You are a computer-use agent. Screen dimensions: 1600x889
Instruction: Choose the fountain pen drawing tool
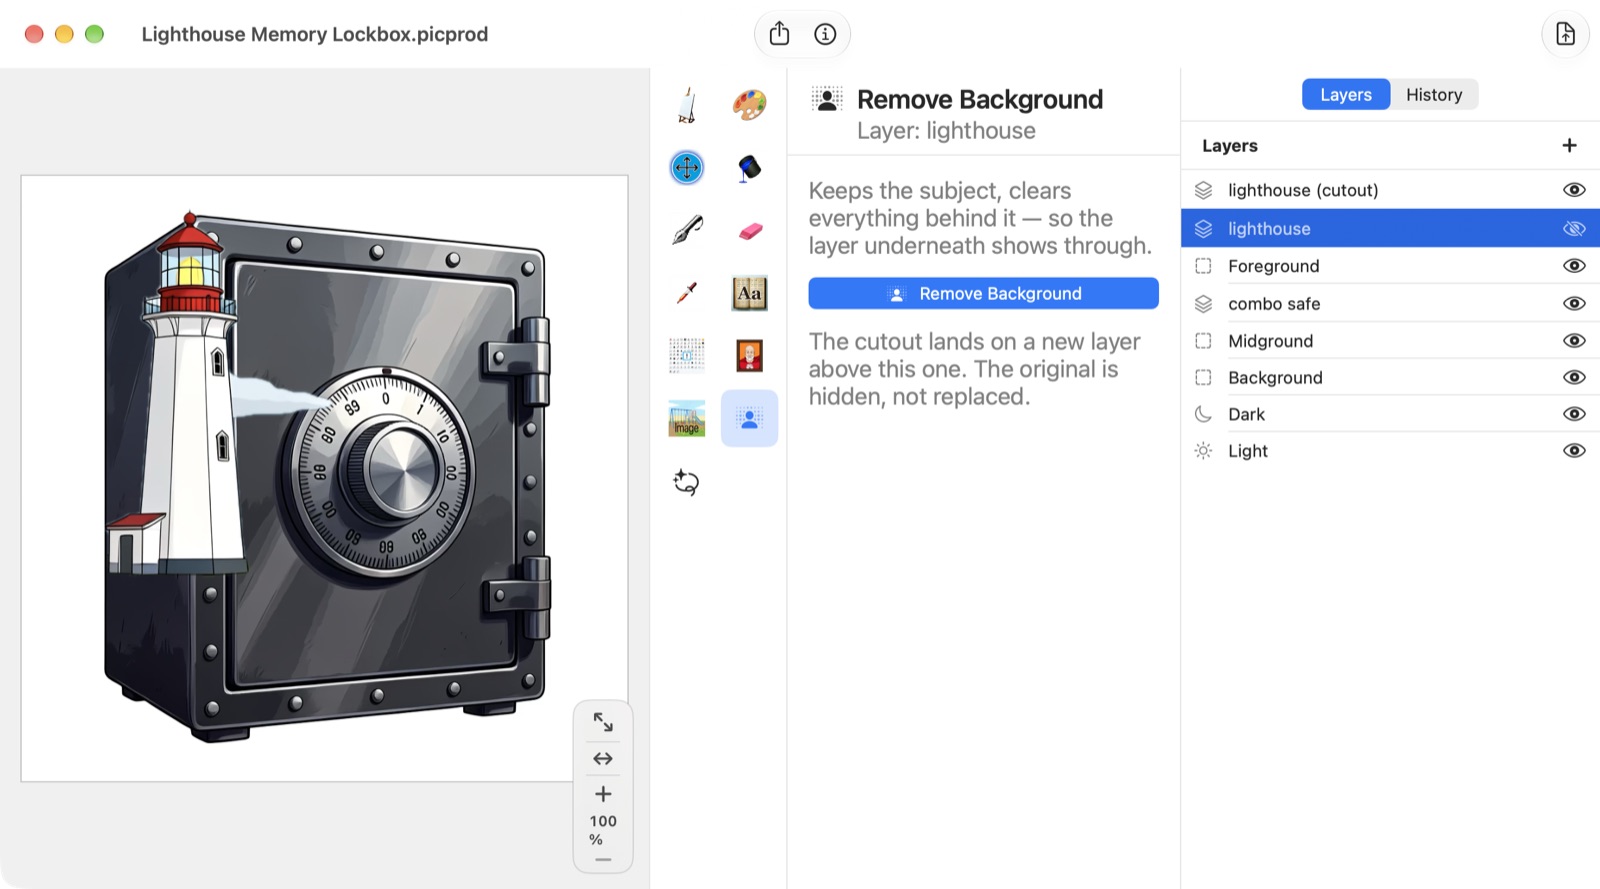(687, 230)
